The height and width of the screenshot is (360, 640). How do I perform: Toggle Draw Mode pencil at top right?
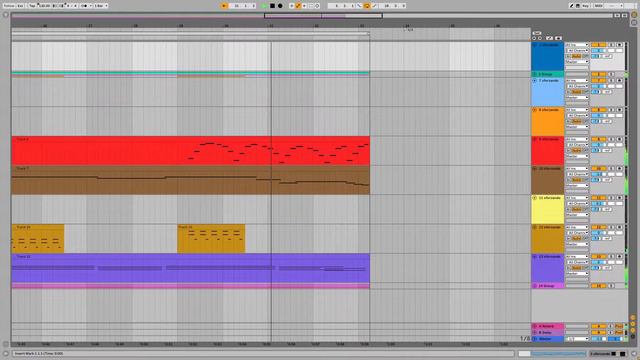pos(572,6)
